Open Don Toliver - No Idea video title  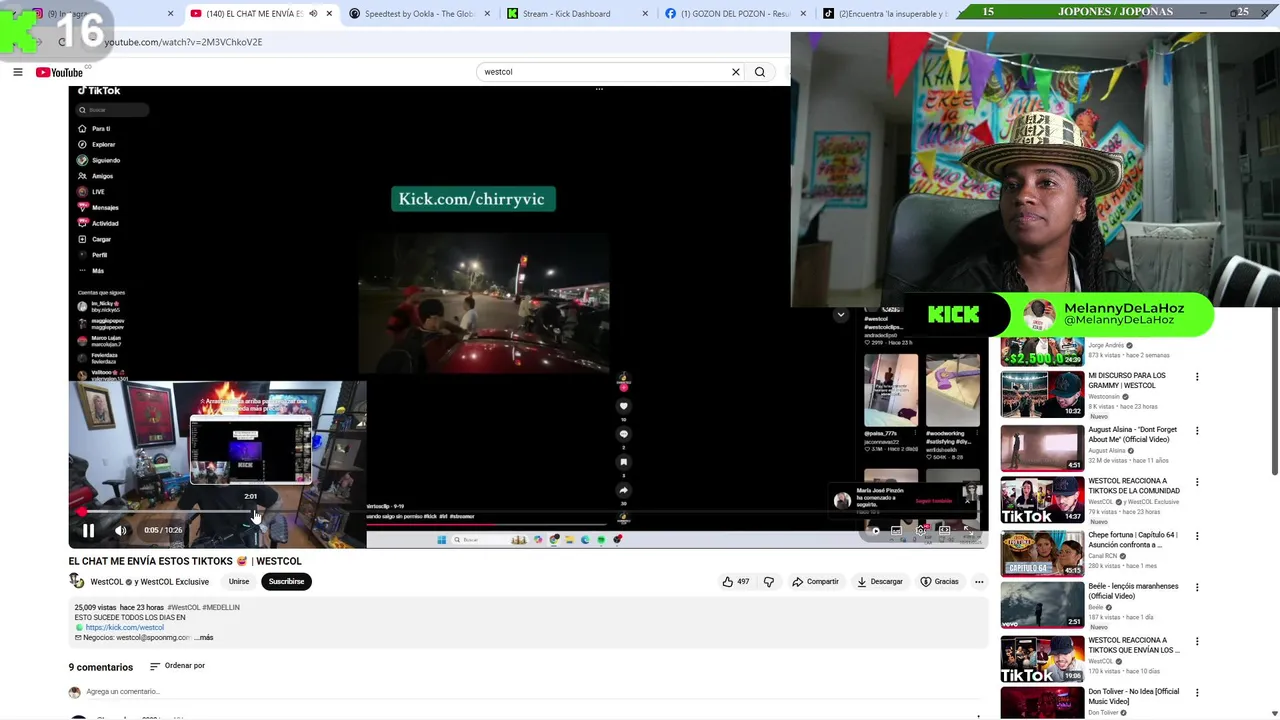click(1133, 696)
